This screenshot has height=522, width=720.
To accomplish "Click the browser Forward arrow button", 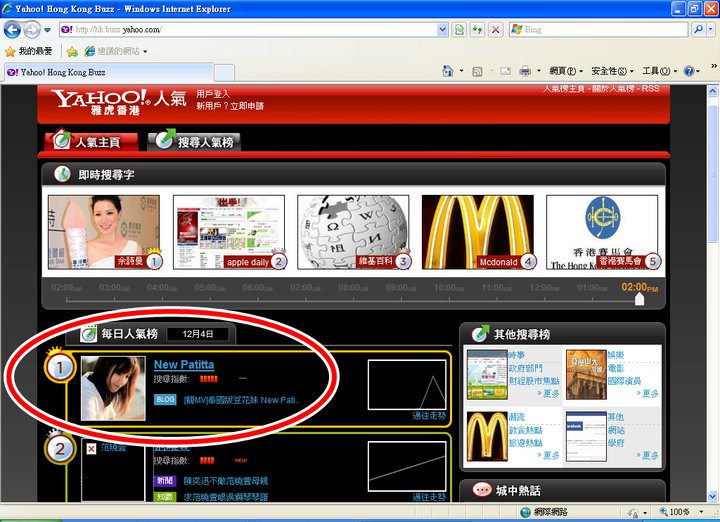I will click(x=32, y=30).
